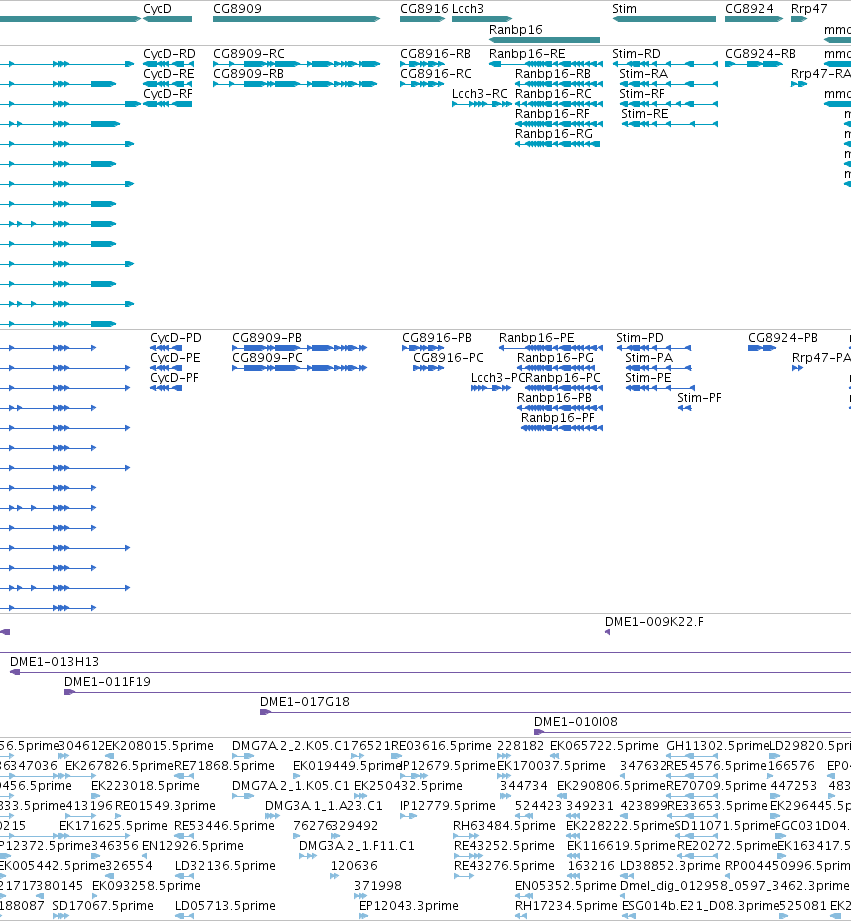
Task: Open BAC clone DME1-011F19
Action: (107, 682)
